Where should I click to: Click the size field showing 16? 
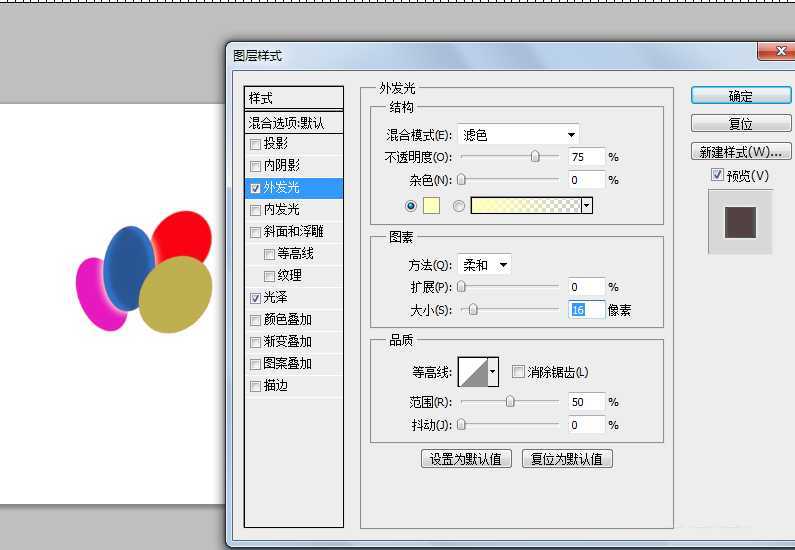tap(587, 310)
